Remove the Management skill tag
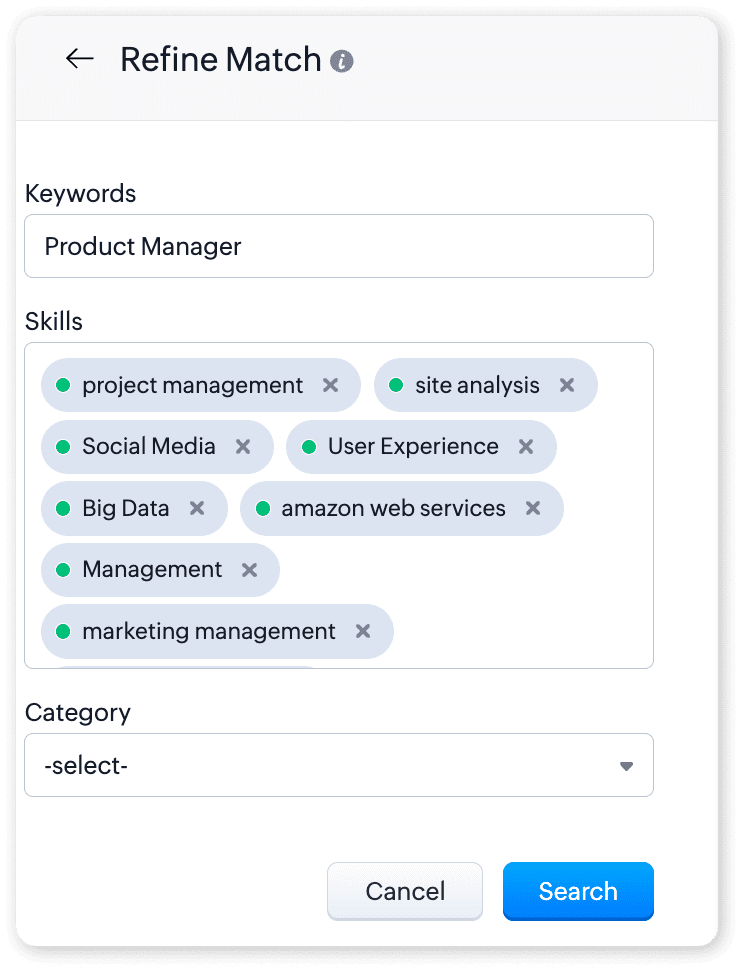 point(250,570)
